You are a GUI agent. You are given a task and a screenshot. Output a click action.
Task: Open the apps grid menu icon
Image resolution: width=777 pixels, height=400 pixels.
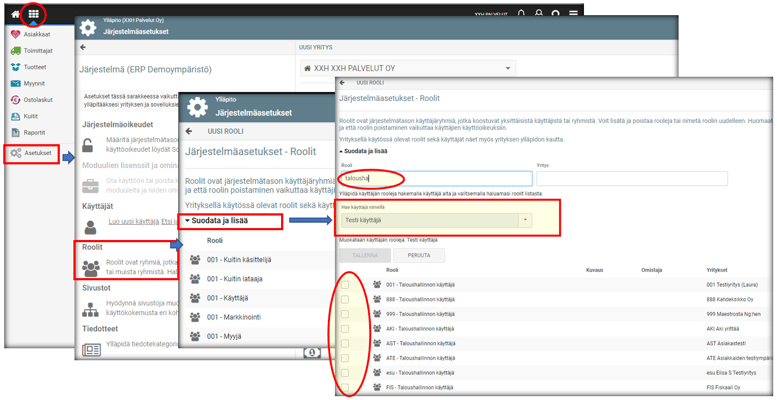(x=34, y=14)
